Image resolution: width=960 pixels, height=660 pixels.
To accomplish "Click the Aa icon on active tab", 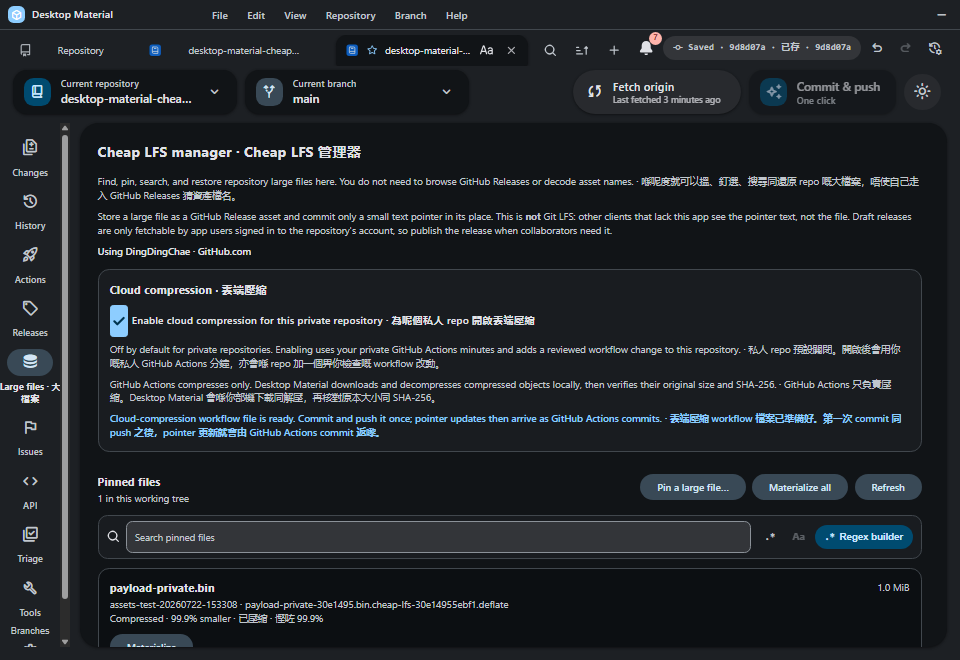I will [x=486, y=50].
